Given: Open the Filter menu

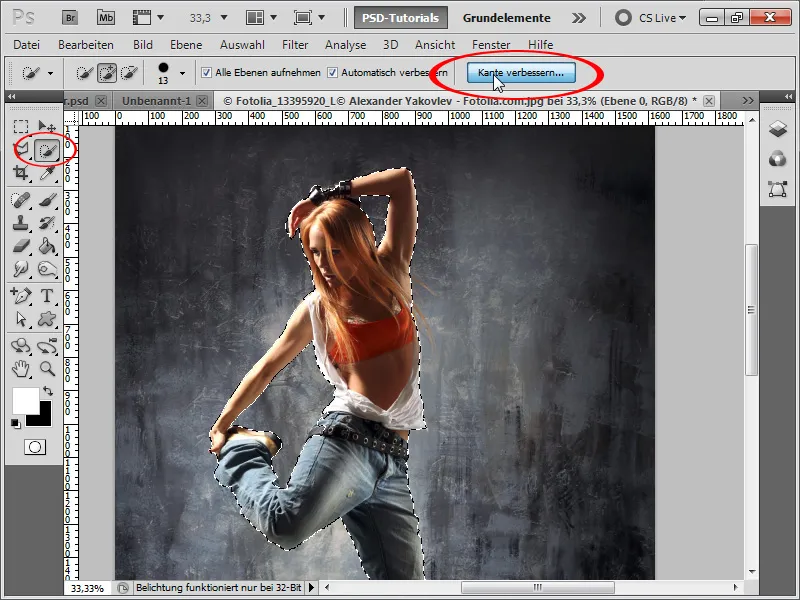Looking at the screenshot, I should 295,45.
